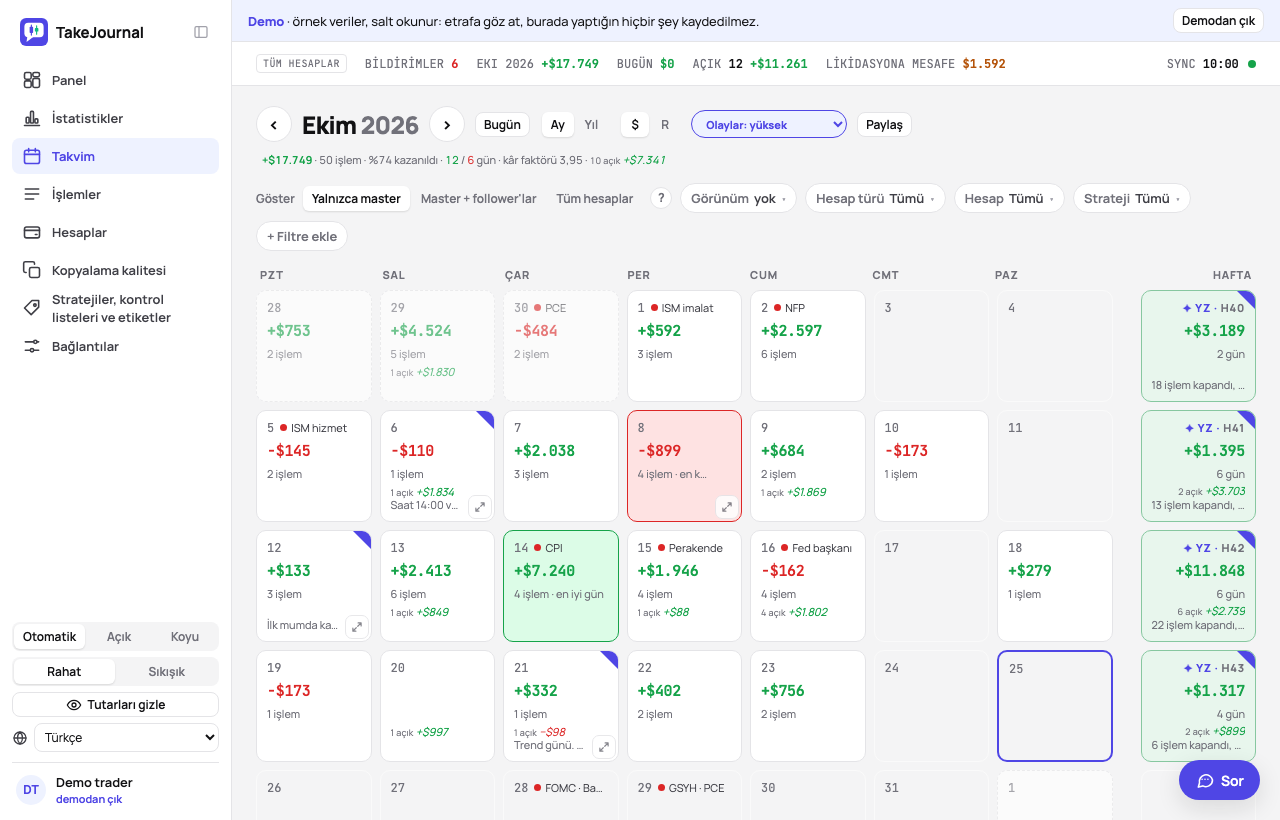
Task: Click the TakeJournal logo icon
Action: tap(34, 32)
